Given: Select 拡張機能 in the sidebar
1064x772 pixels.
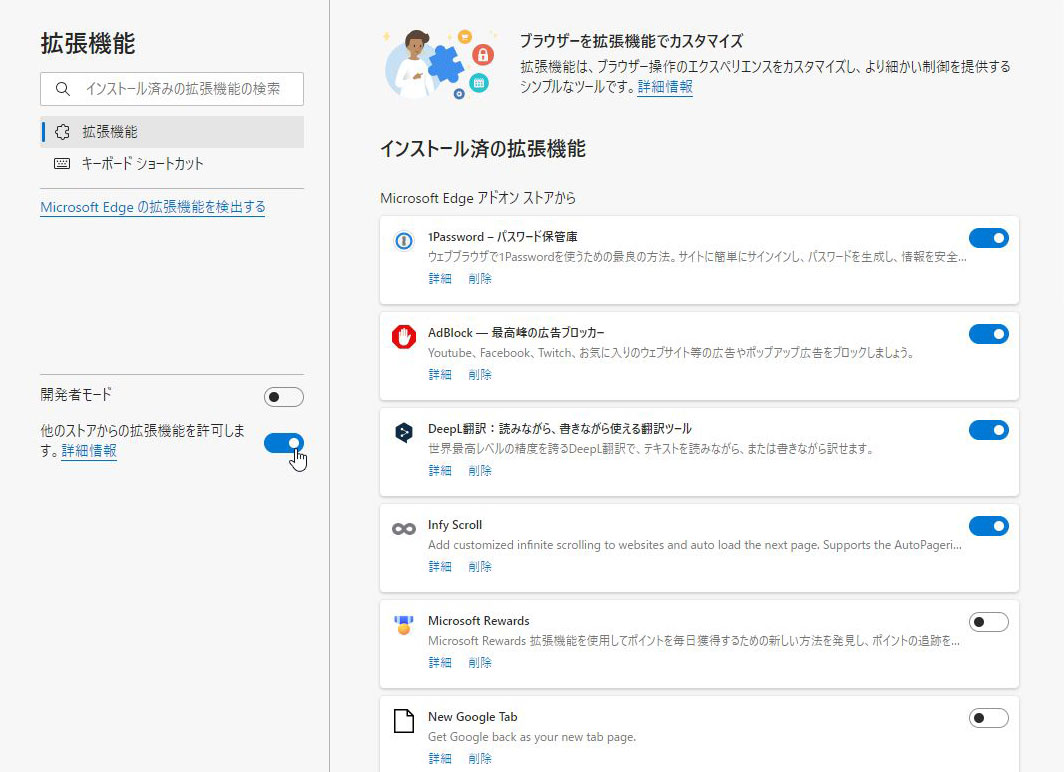Looking at the screenshot, I should [x=110, y=132].
